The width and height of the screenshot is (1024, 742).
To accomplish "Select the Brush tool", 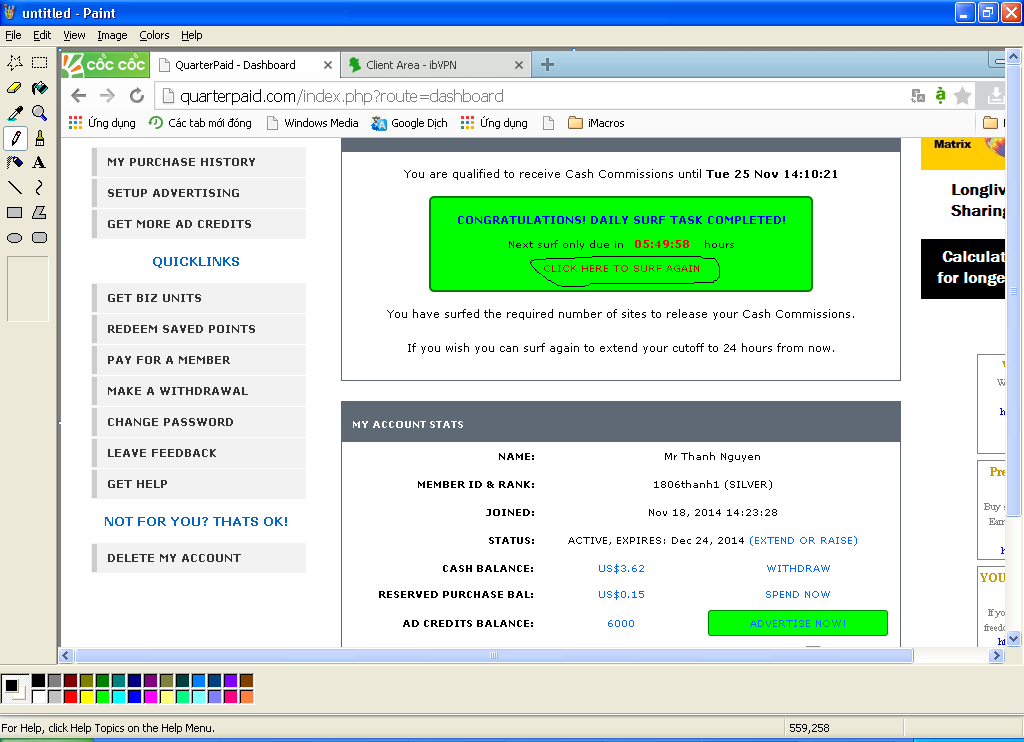I will (40, 138).
